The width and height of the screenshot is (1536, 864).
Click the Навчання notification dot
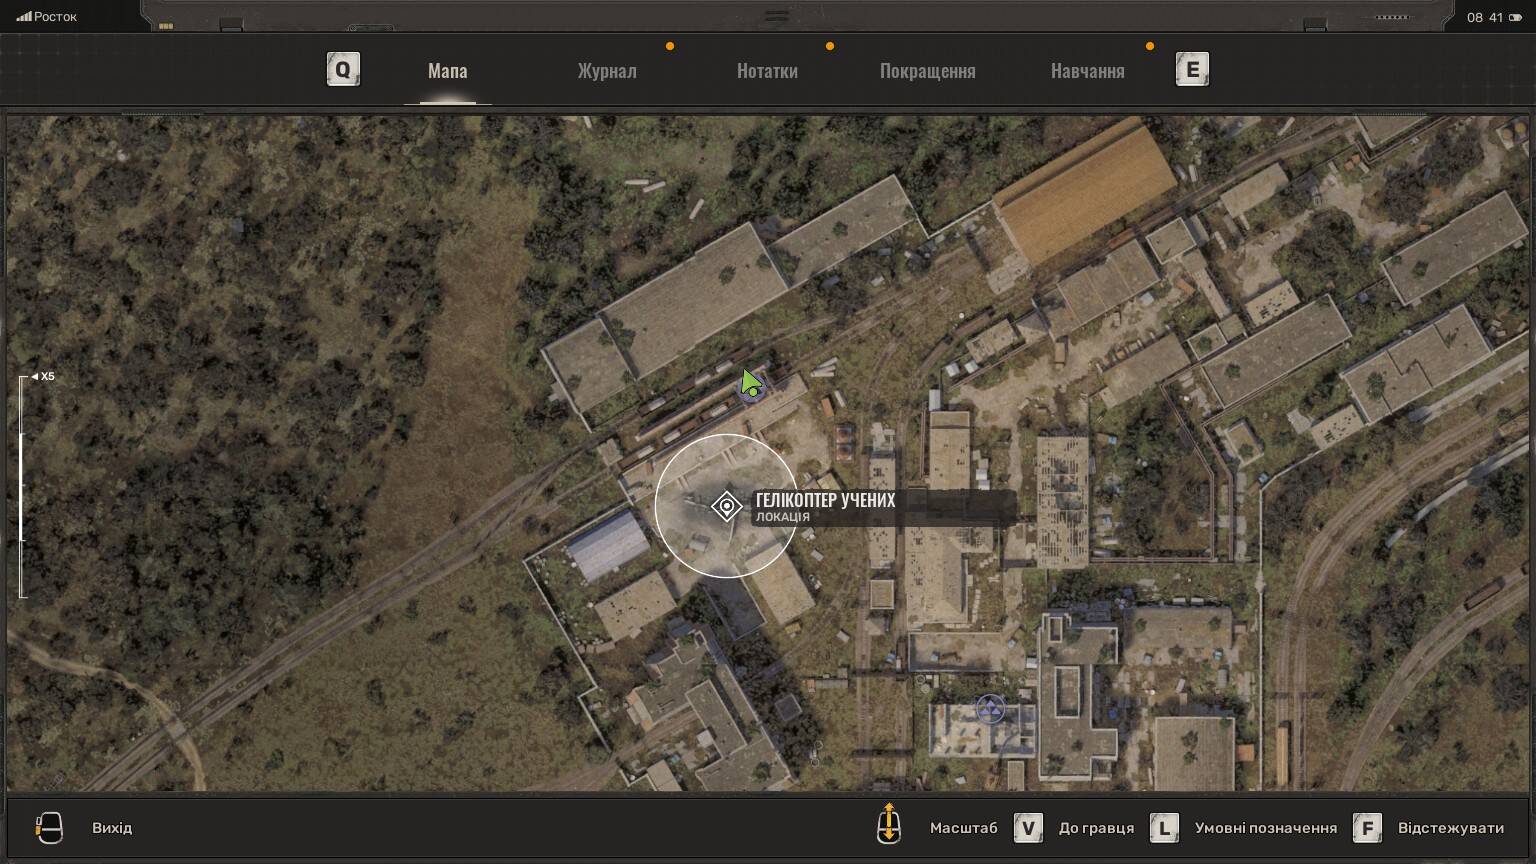coord(1150,46)
